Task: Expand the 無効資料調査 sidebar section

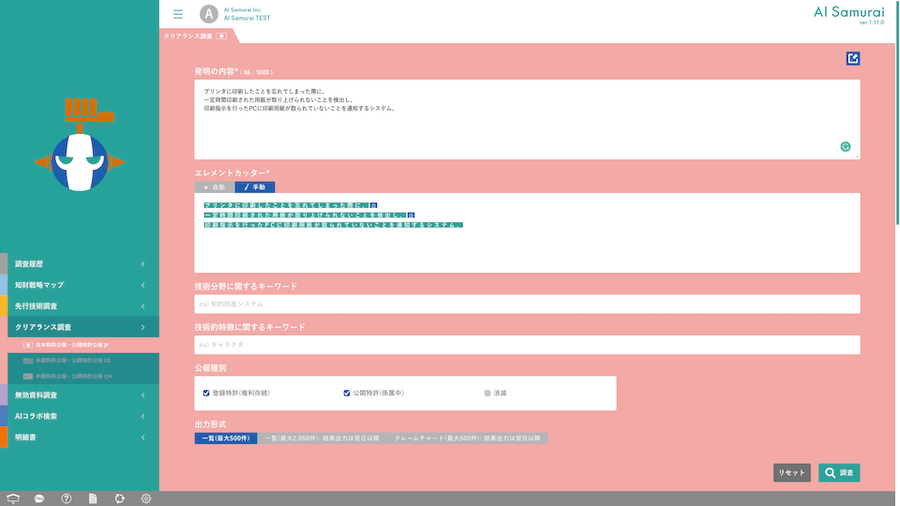Action: pyautogui.click(x=79, y=395)
